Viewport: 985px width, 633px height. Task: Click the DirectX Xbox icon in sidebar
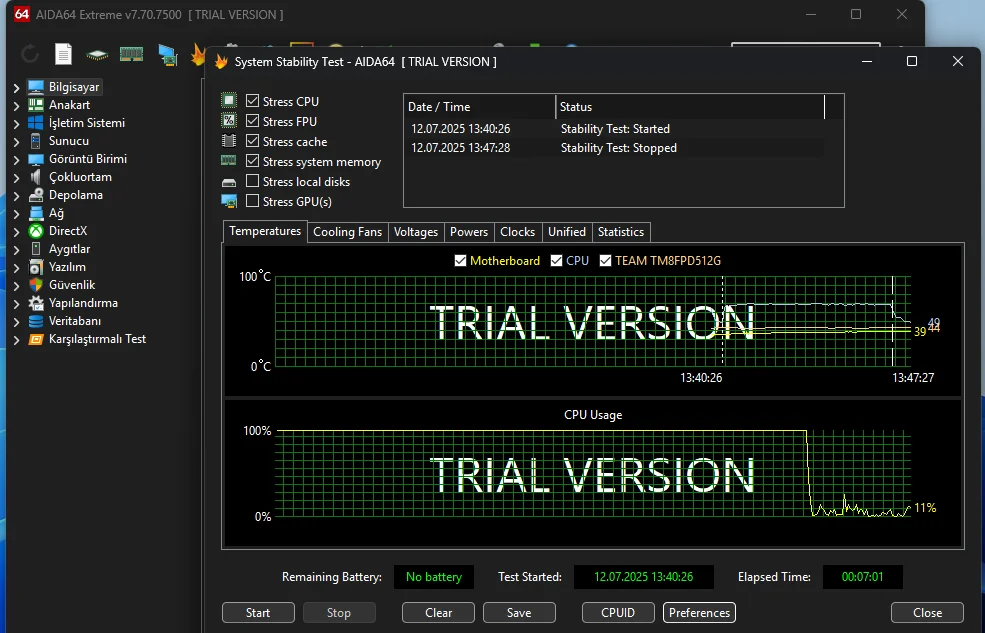(36, 231)
